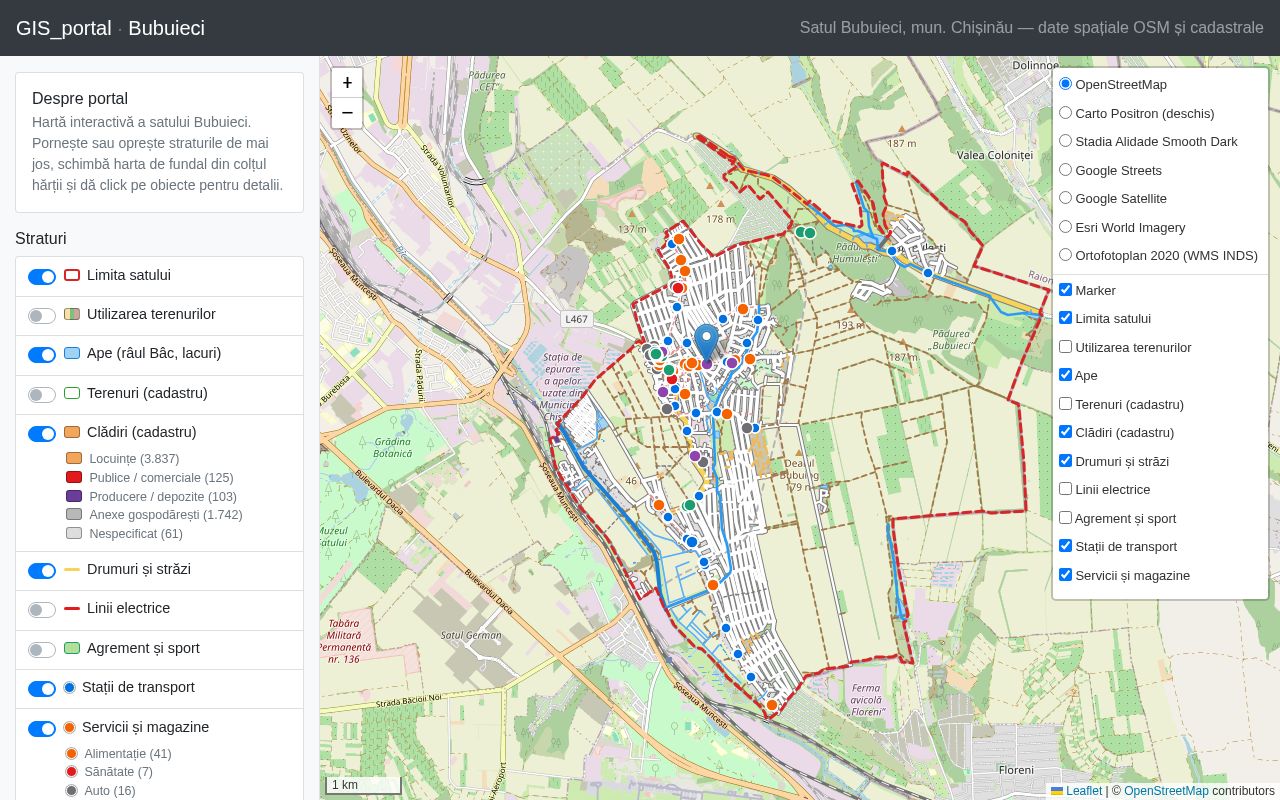Click the GIS_portal header title

[x=64, y=28]
